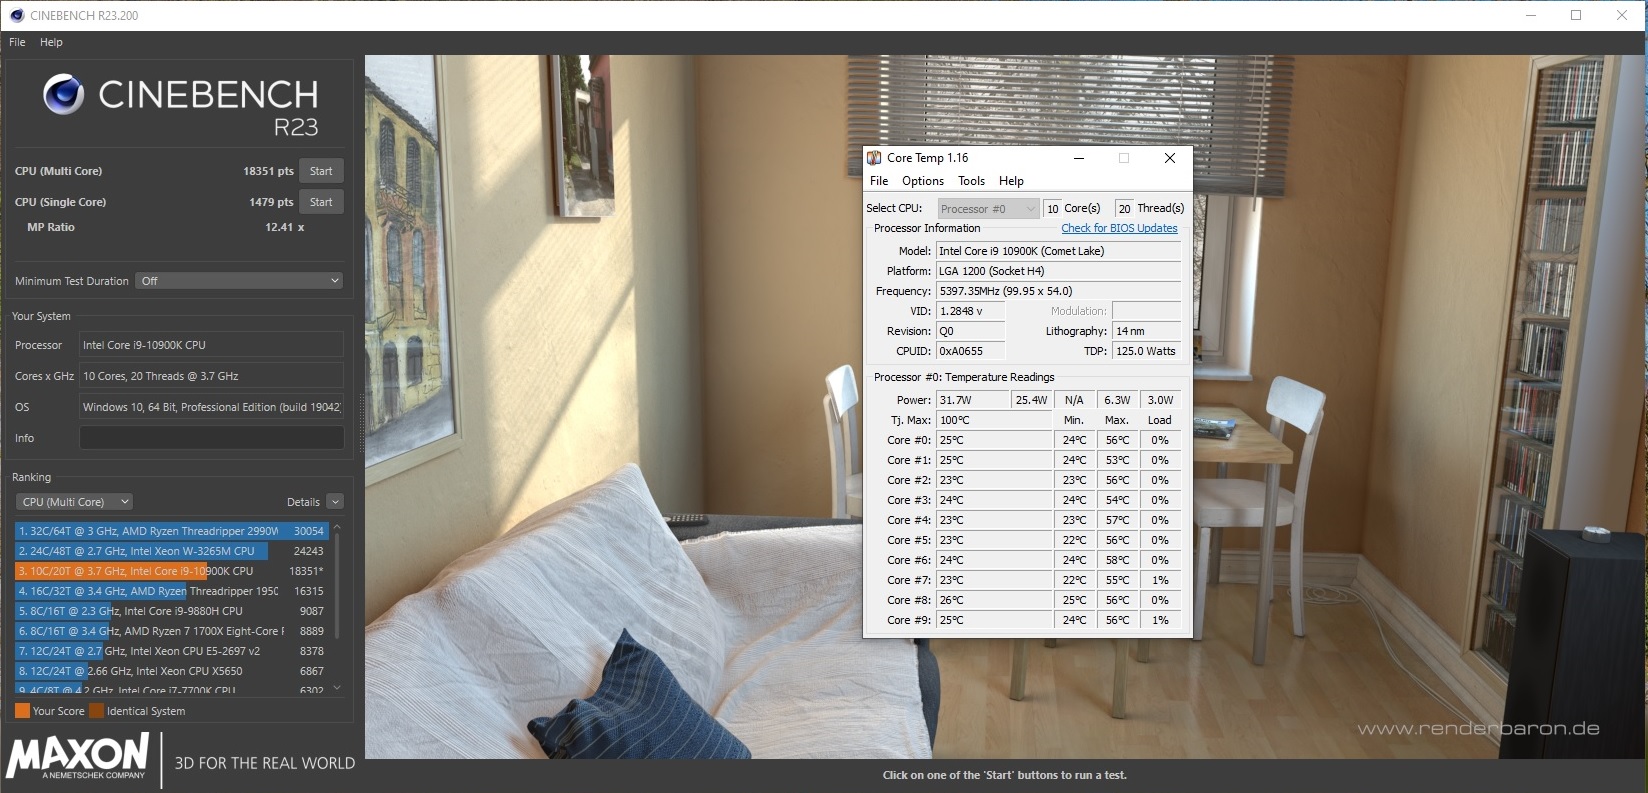Screen dimensions: 1648x793
Task: Select the Ryzen 7 1700X ranking row
Action: (171, 631)
